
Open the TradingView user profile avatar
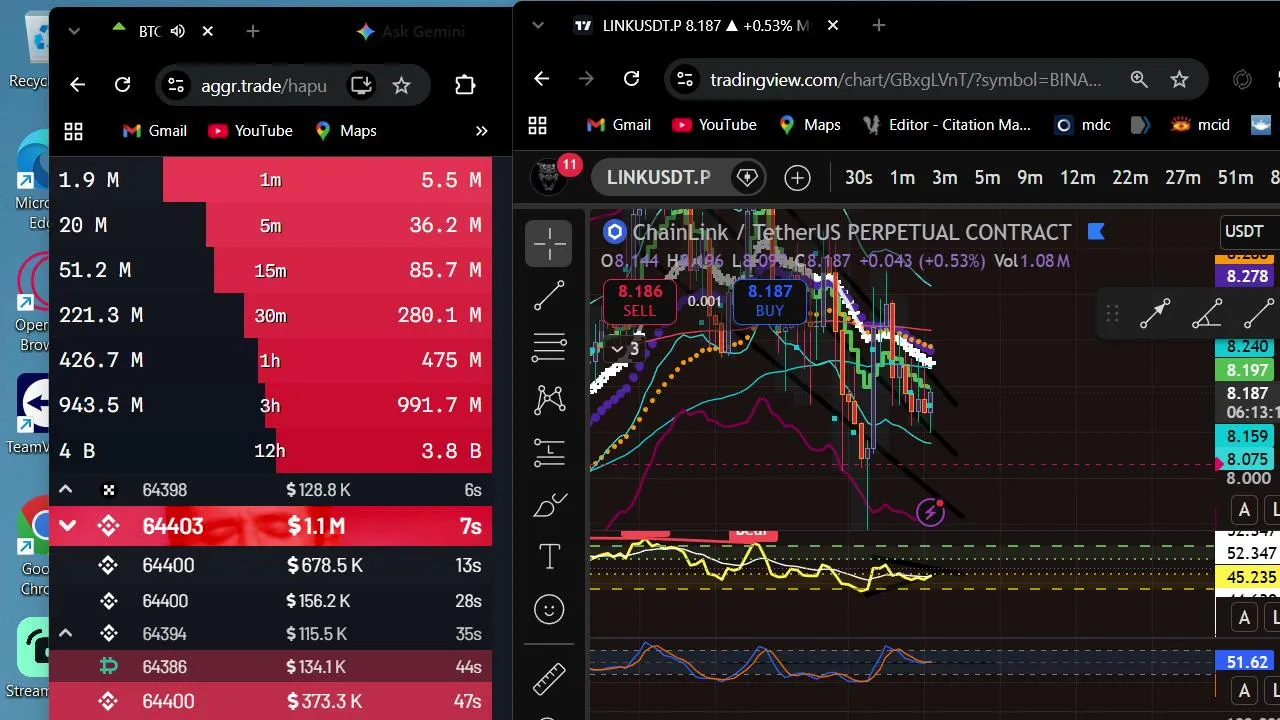[548, 178]
